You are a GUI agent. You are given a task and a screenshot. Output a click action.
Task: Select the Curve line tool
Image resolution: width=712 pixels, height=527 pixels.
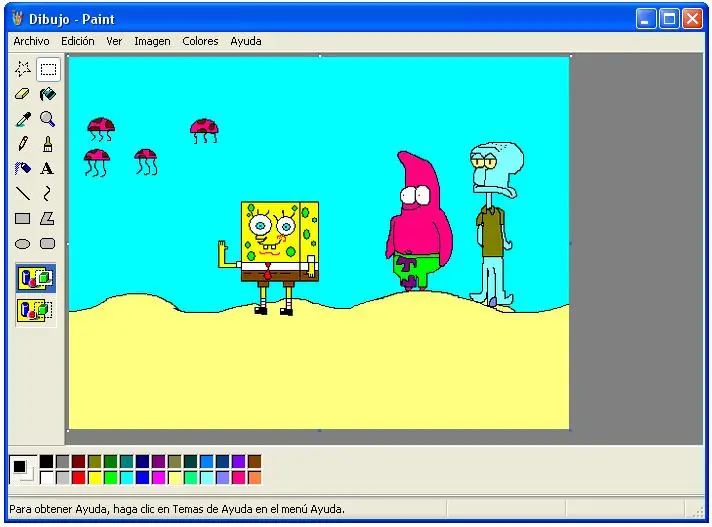click(x=47, y=193)
